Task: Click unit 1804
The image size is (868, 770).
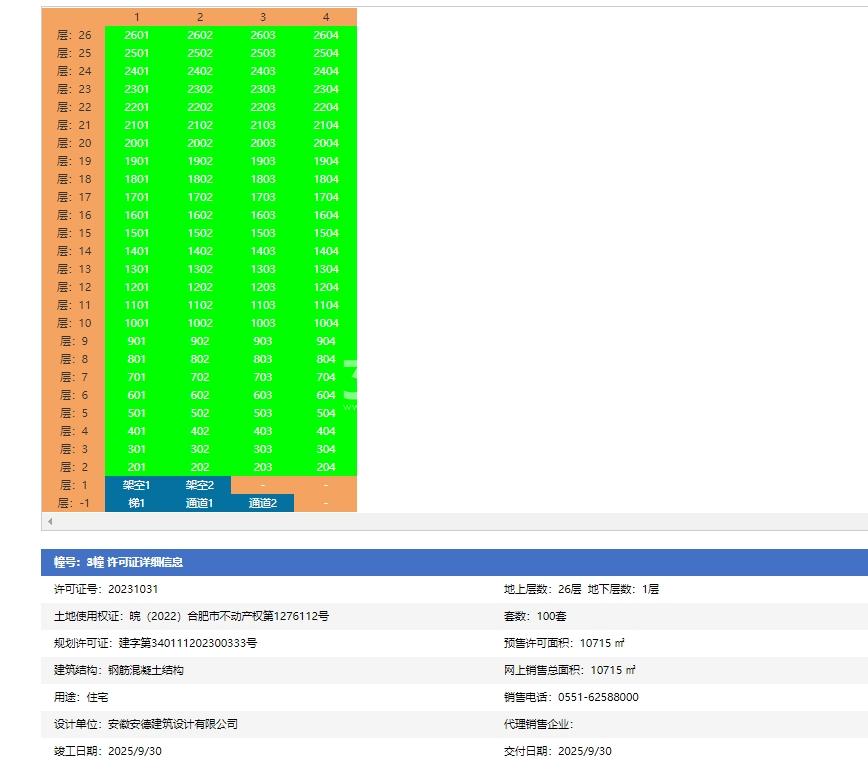Action: pyautogui.click(x=326, y=179)
